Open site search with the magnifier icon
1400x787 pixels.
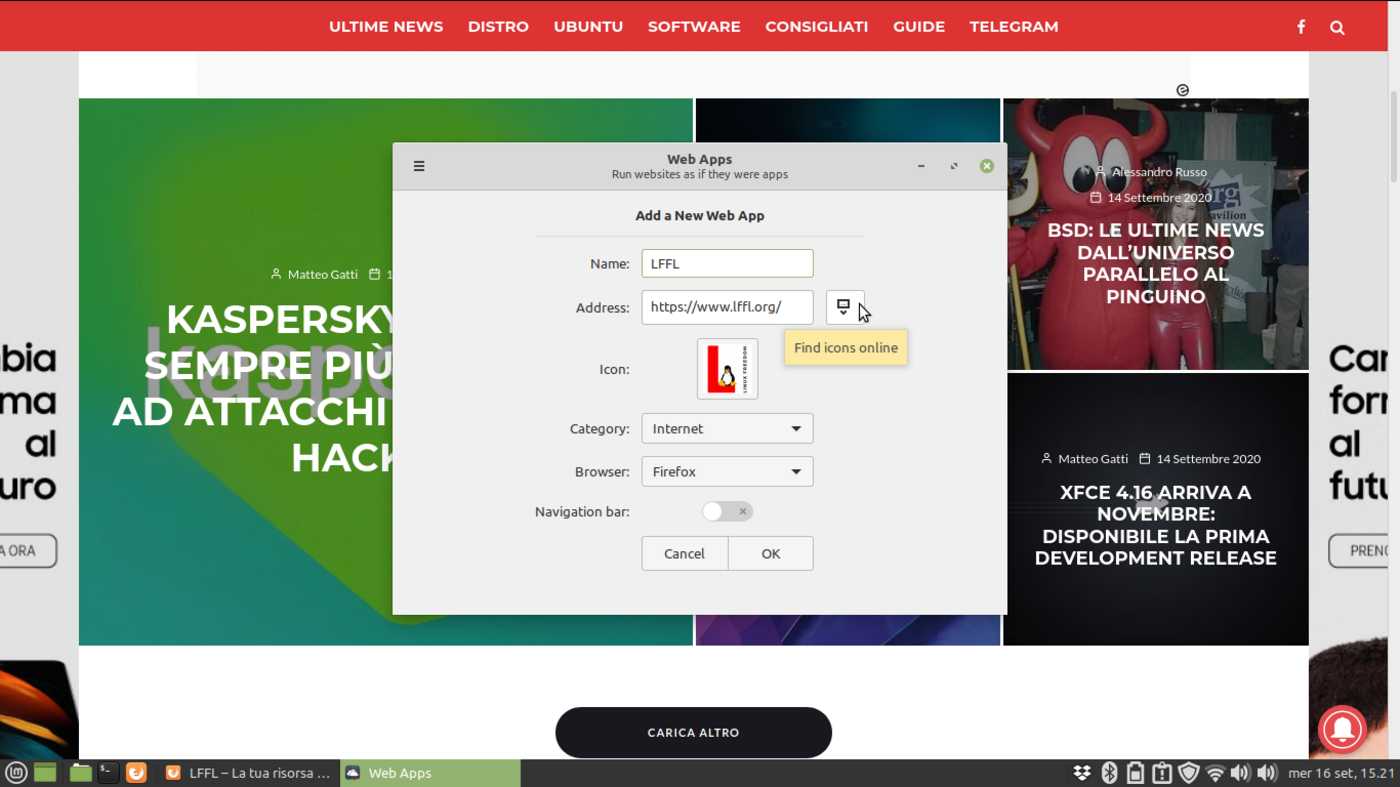[1337, 26]
